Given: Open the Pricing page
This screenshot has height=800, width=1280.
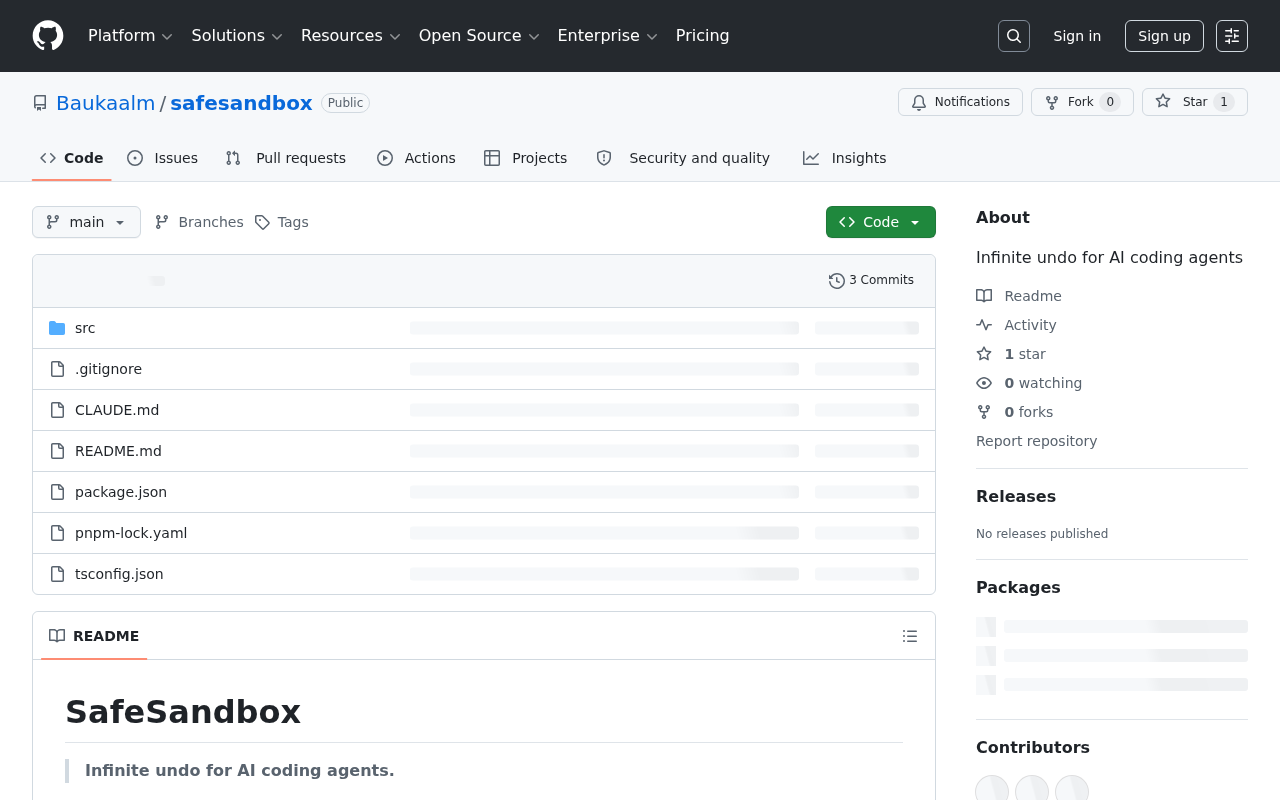Looking at the screenshot, I should point(703,36).
